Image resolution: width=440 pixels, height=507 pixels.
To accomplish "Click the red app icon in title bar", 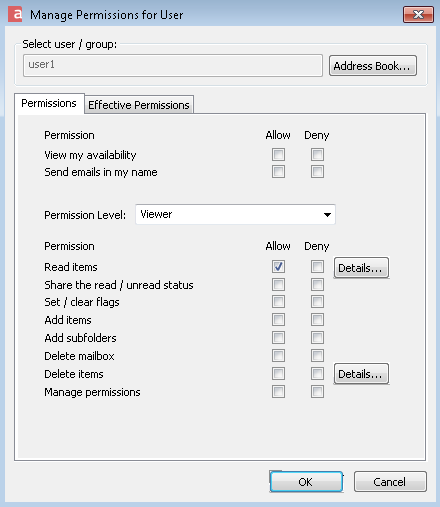I will click(15, 14).
